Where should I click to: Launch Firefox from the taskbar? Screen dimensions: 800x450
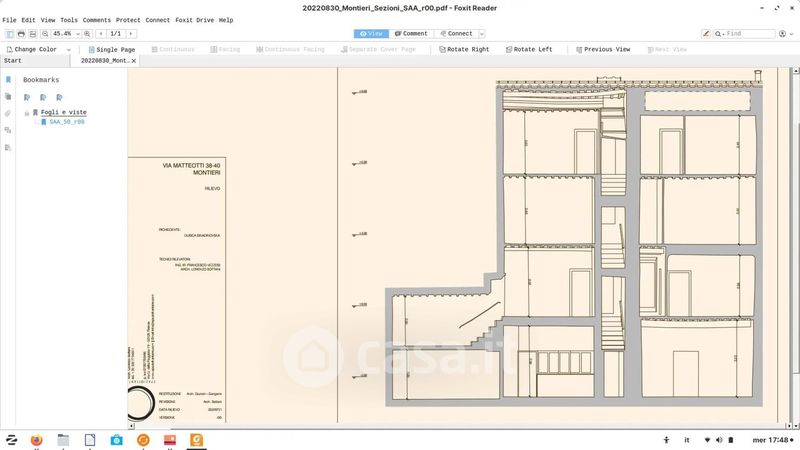pyautogui.click(x=37, y=440)
